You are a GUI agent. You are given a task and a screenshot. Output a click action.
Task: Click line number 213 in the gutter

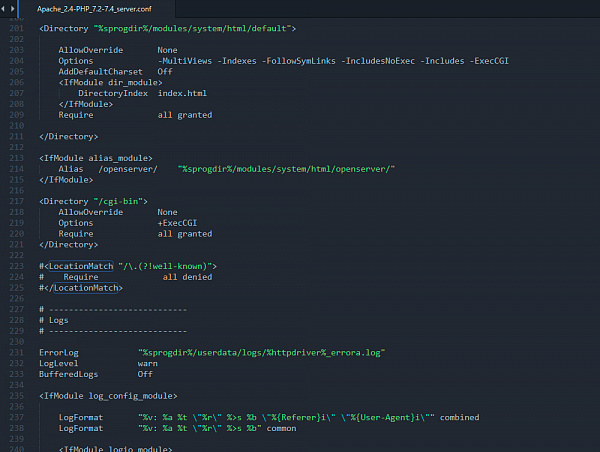click(16, 157)
